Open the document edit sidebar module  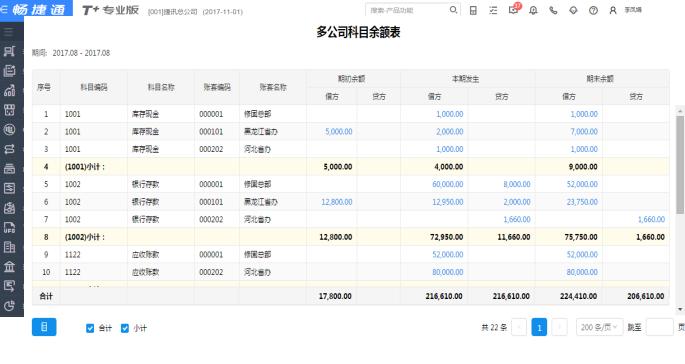(x=9, y=70)
